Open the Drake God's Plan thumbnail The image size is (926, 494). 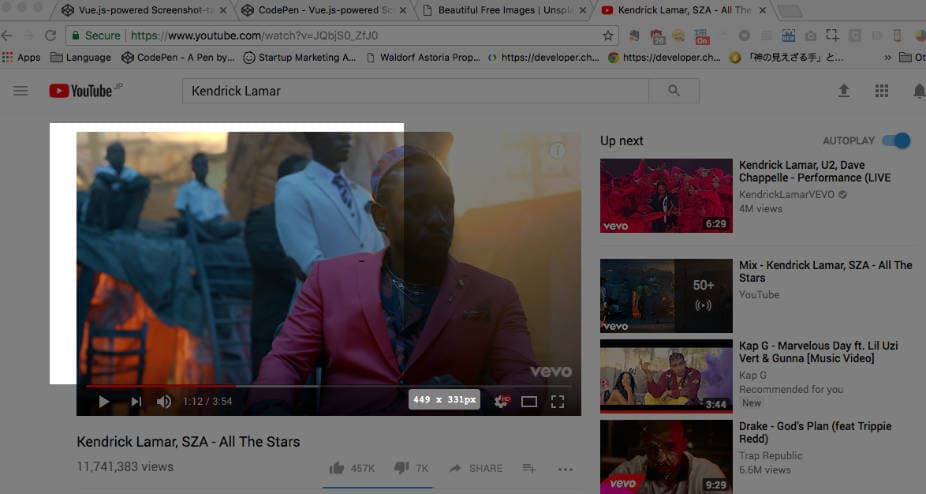click(x=666, y=457)
